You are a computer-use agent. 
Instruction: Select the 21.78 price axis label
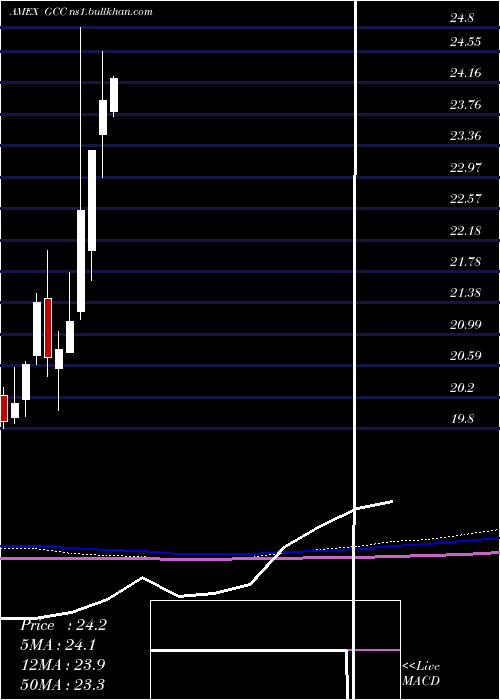coord(466,262)
